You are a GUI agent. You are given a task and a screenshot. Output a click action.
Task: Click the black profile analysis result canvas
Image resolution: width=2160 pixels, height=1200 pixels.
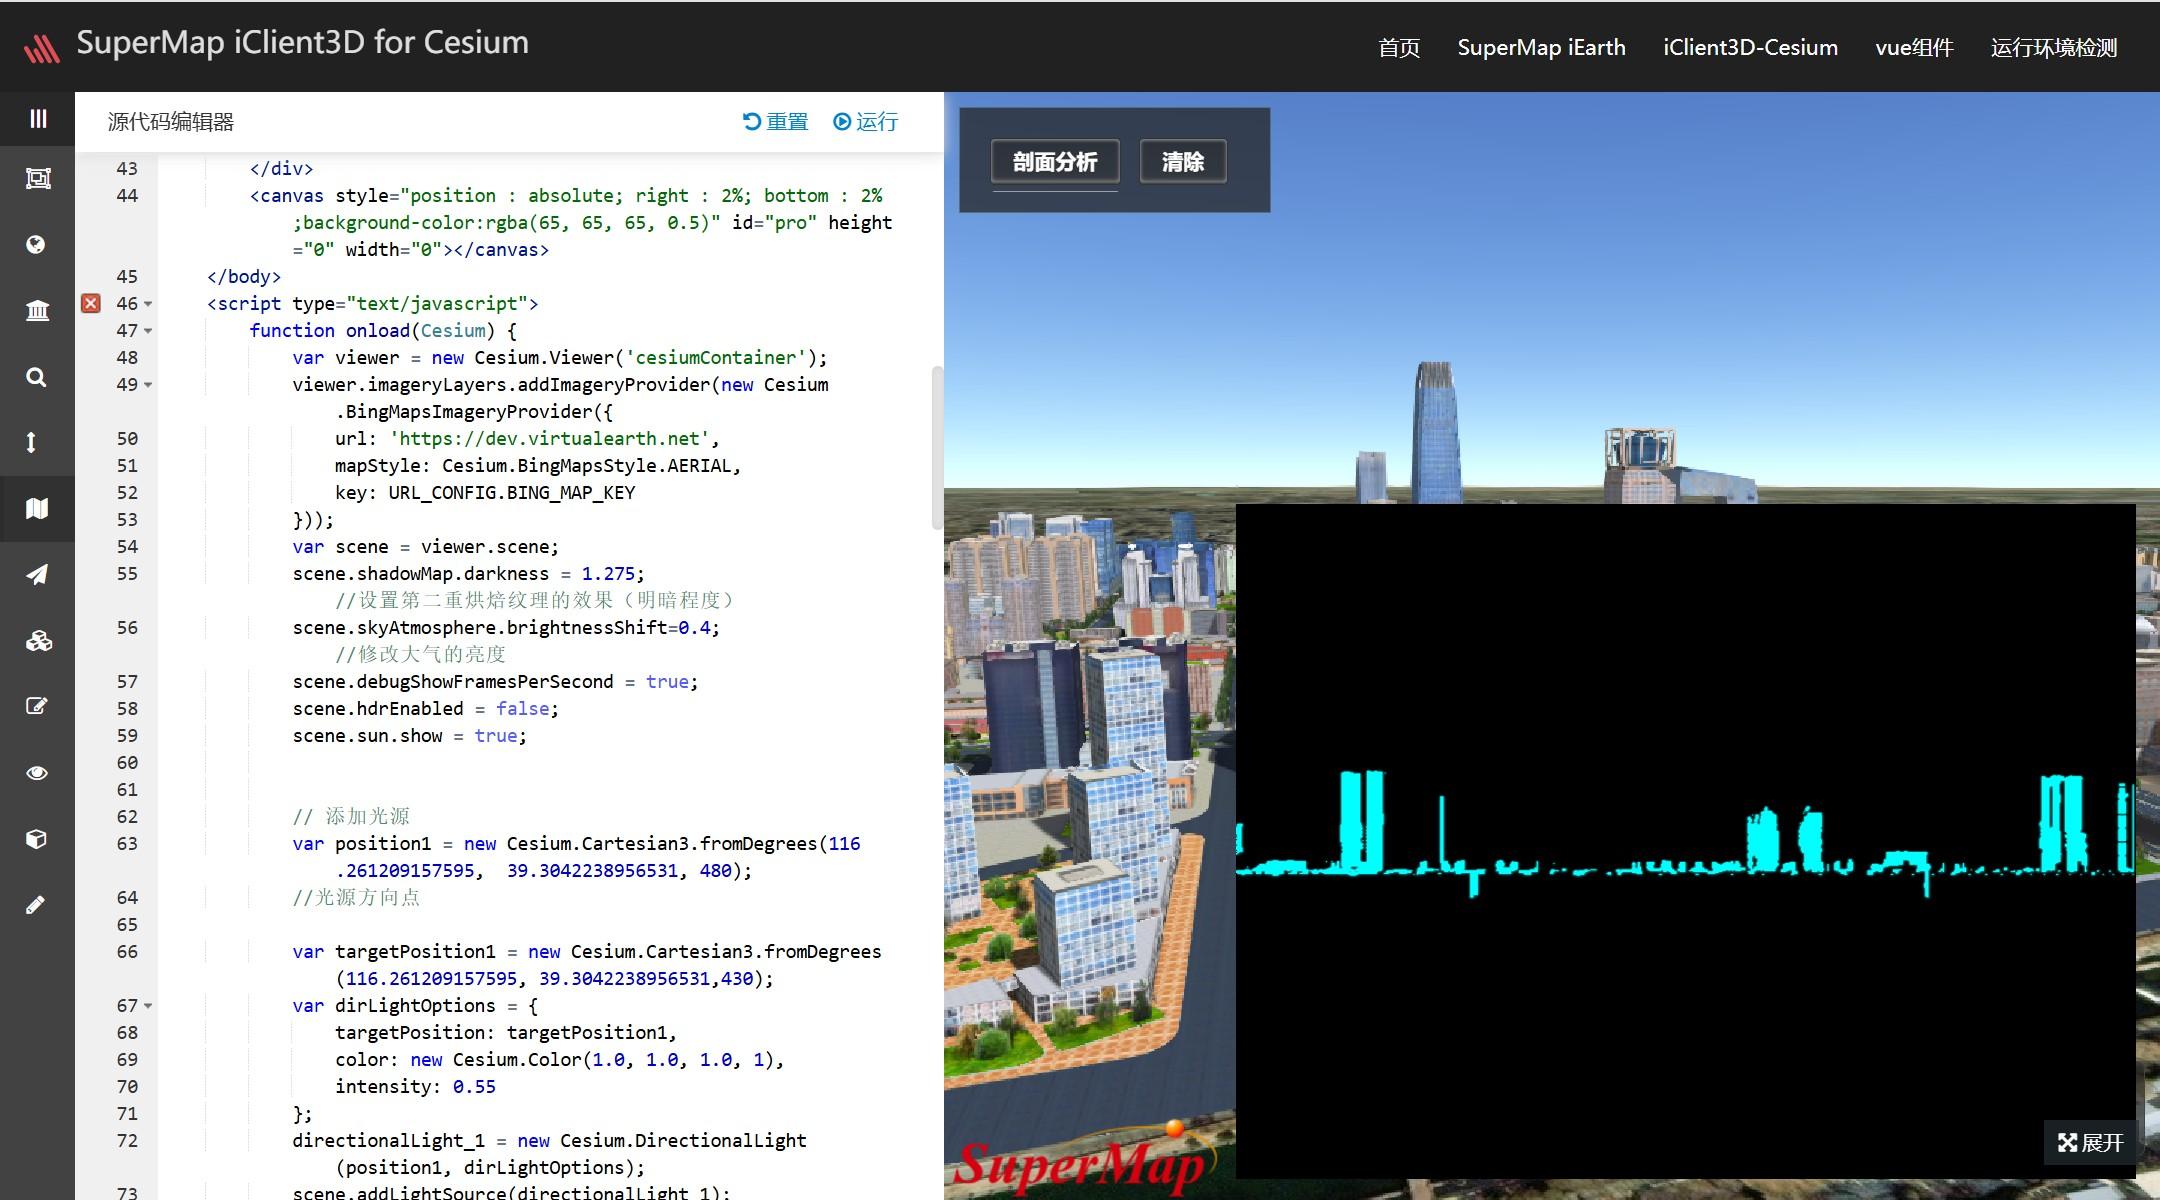click(1685, 840)
